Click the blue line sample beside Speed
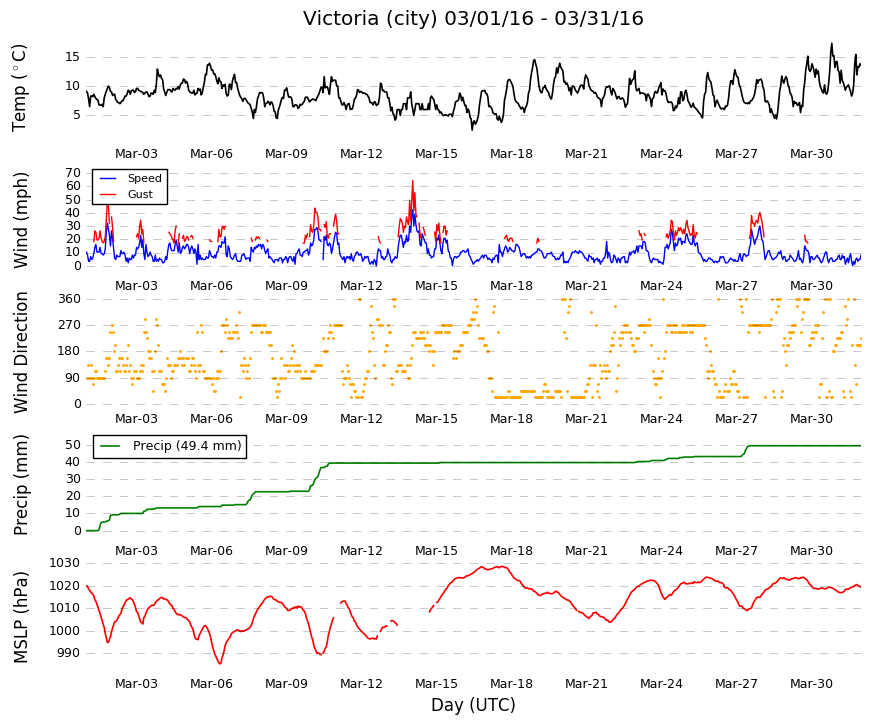871x725 pixels. 108,178
